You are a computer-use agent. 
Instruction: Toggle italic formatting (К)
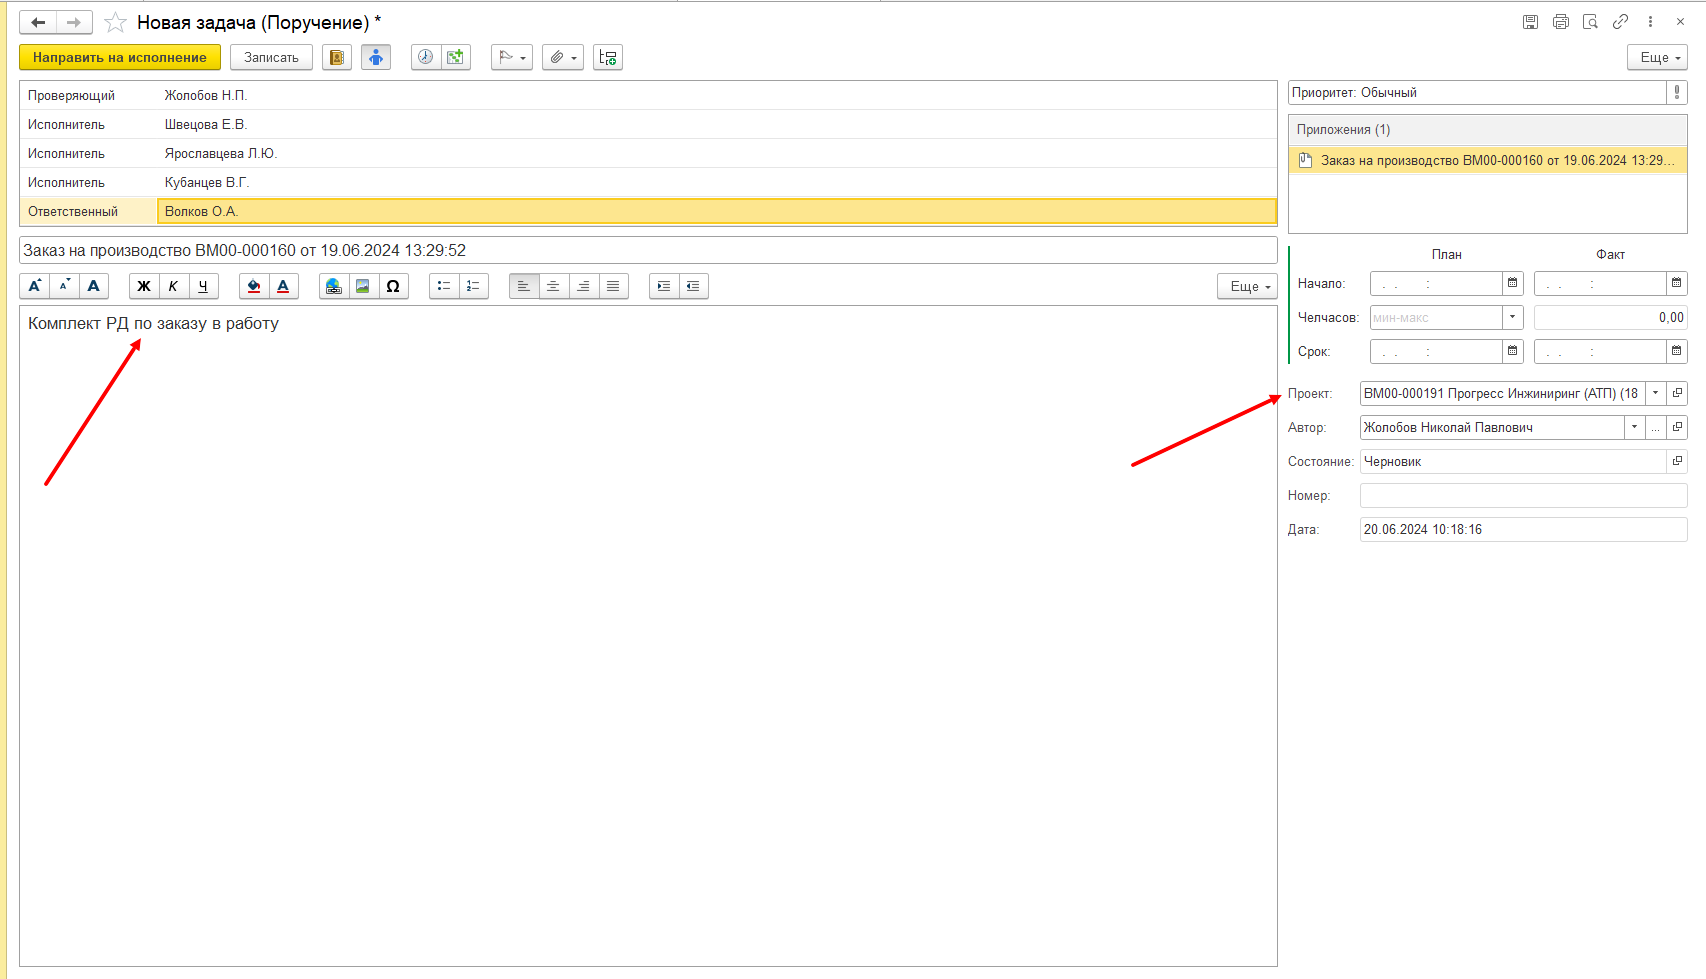[174, 286]
